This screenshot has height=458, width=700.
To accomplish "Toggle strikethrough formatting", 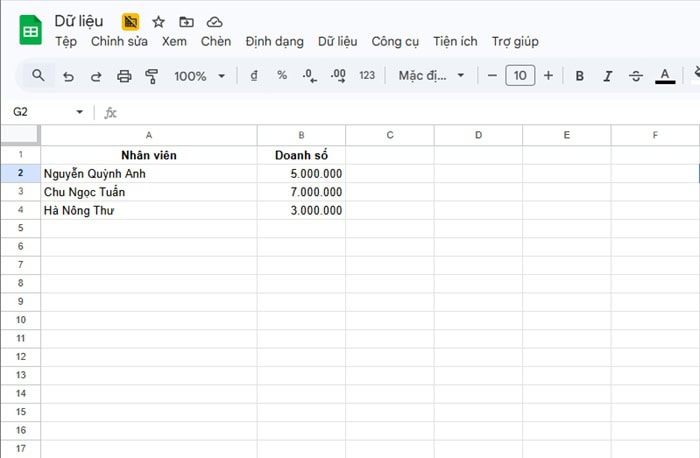I will pos(636,76).
